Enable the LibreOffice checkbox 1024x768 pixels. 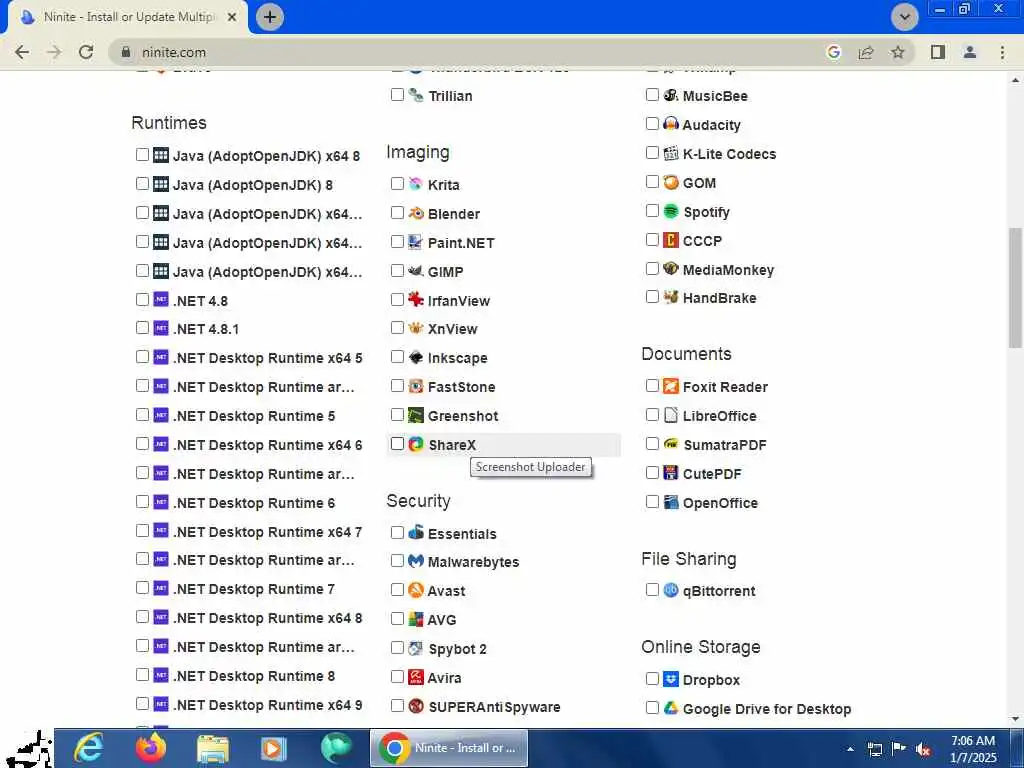click(652, 415)
